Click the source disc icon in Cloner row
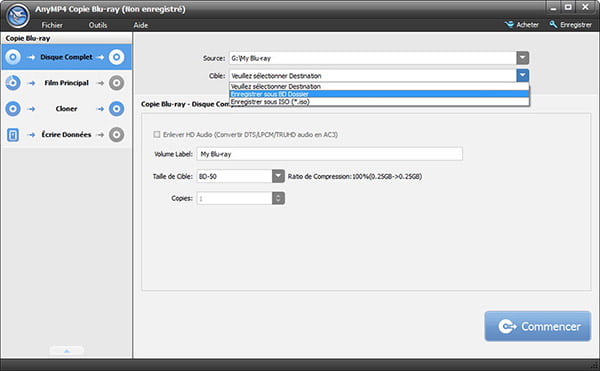 [13, 109]
